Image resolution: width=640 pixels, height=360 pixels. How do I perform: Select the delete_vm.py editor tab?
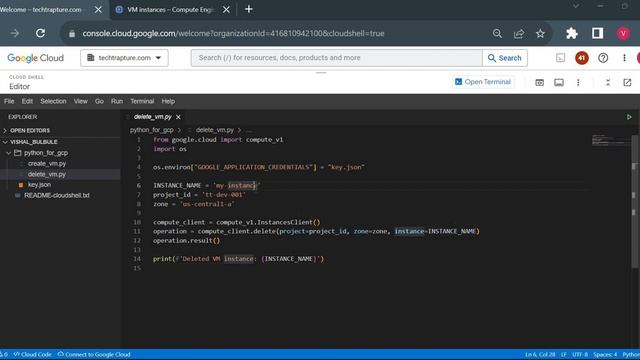(x=153, y=117)
